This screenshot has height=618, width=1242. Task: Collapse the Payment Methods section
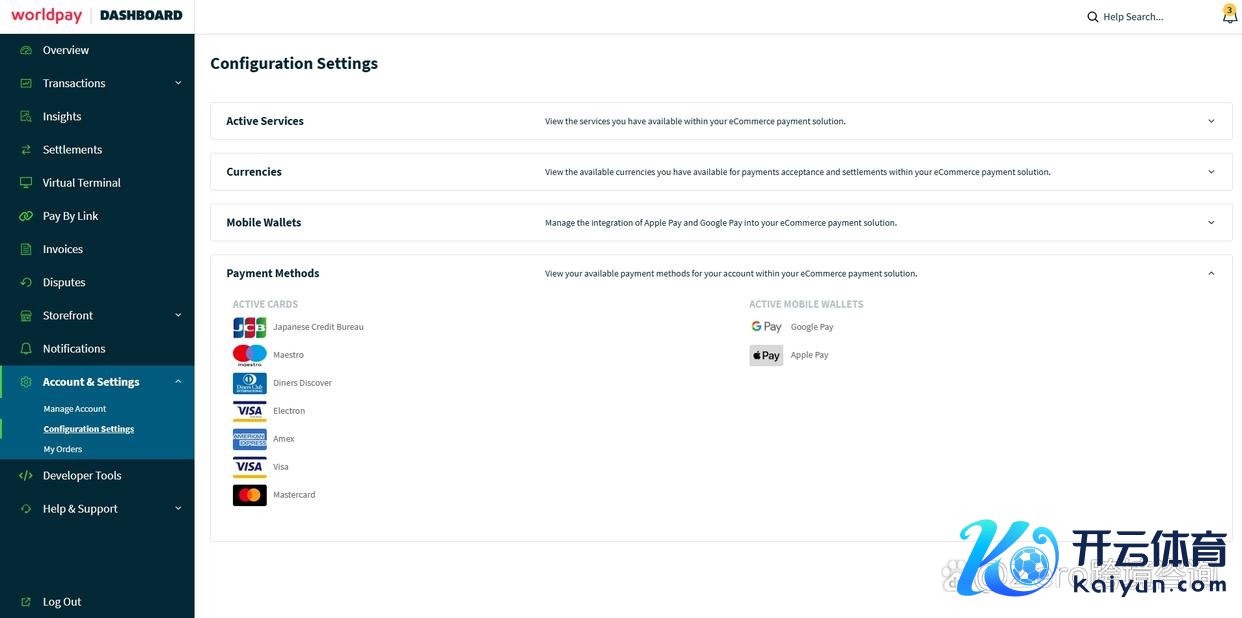coord(1211,273)
